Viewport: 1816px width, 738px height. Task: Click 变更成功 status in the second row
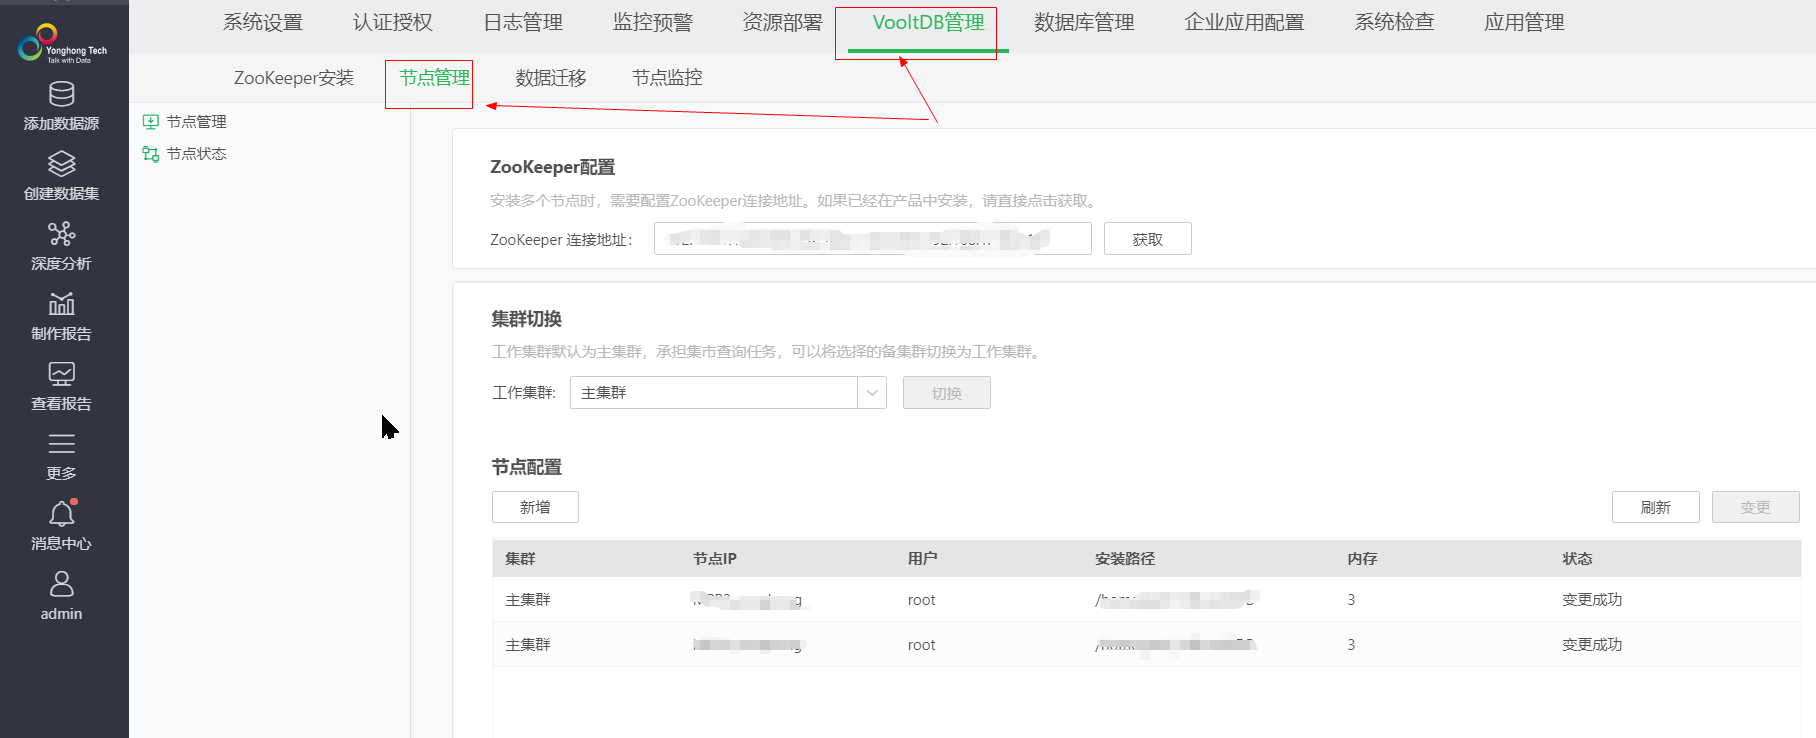tap(1592, 645)
